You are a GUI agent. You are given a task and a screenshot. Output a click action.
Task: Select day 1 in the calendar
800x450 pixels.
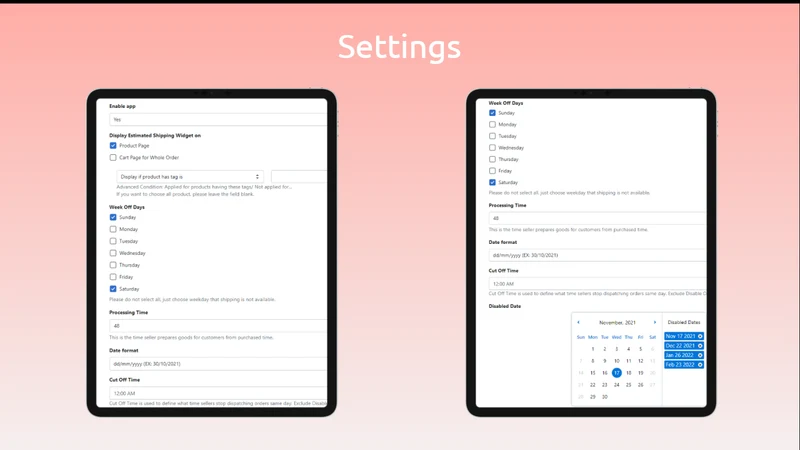click(x=593, y=349)
